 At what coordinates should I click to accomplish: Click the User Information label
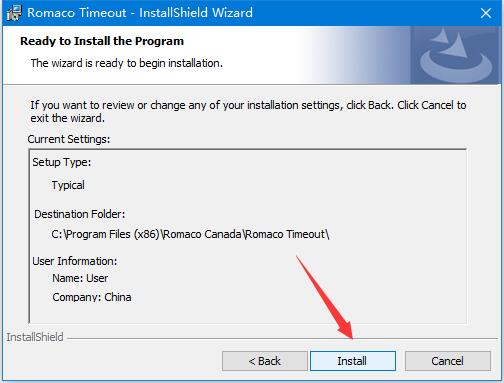[x=75, y=261]
